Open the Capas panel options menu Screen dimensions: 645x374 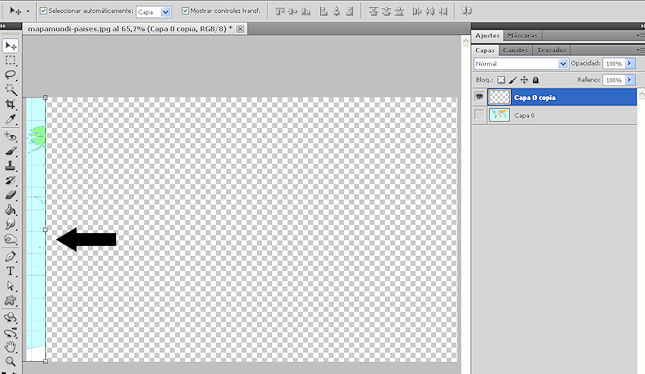640,50
